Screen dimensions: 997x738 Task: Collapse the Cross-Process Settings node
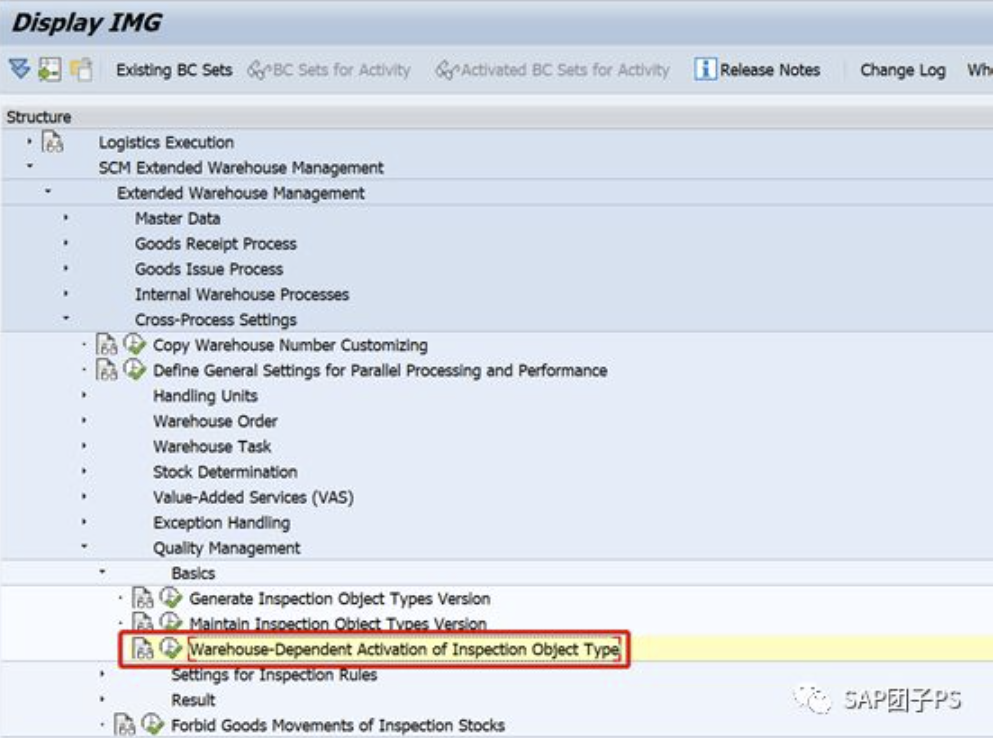pyautogui.click(x=65, y=318)
